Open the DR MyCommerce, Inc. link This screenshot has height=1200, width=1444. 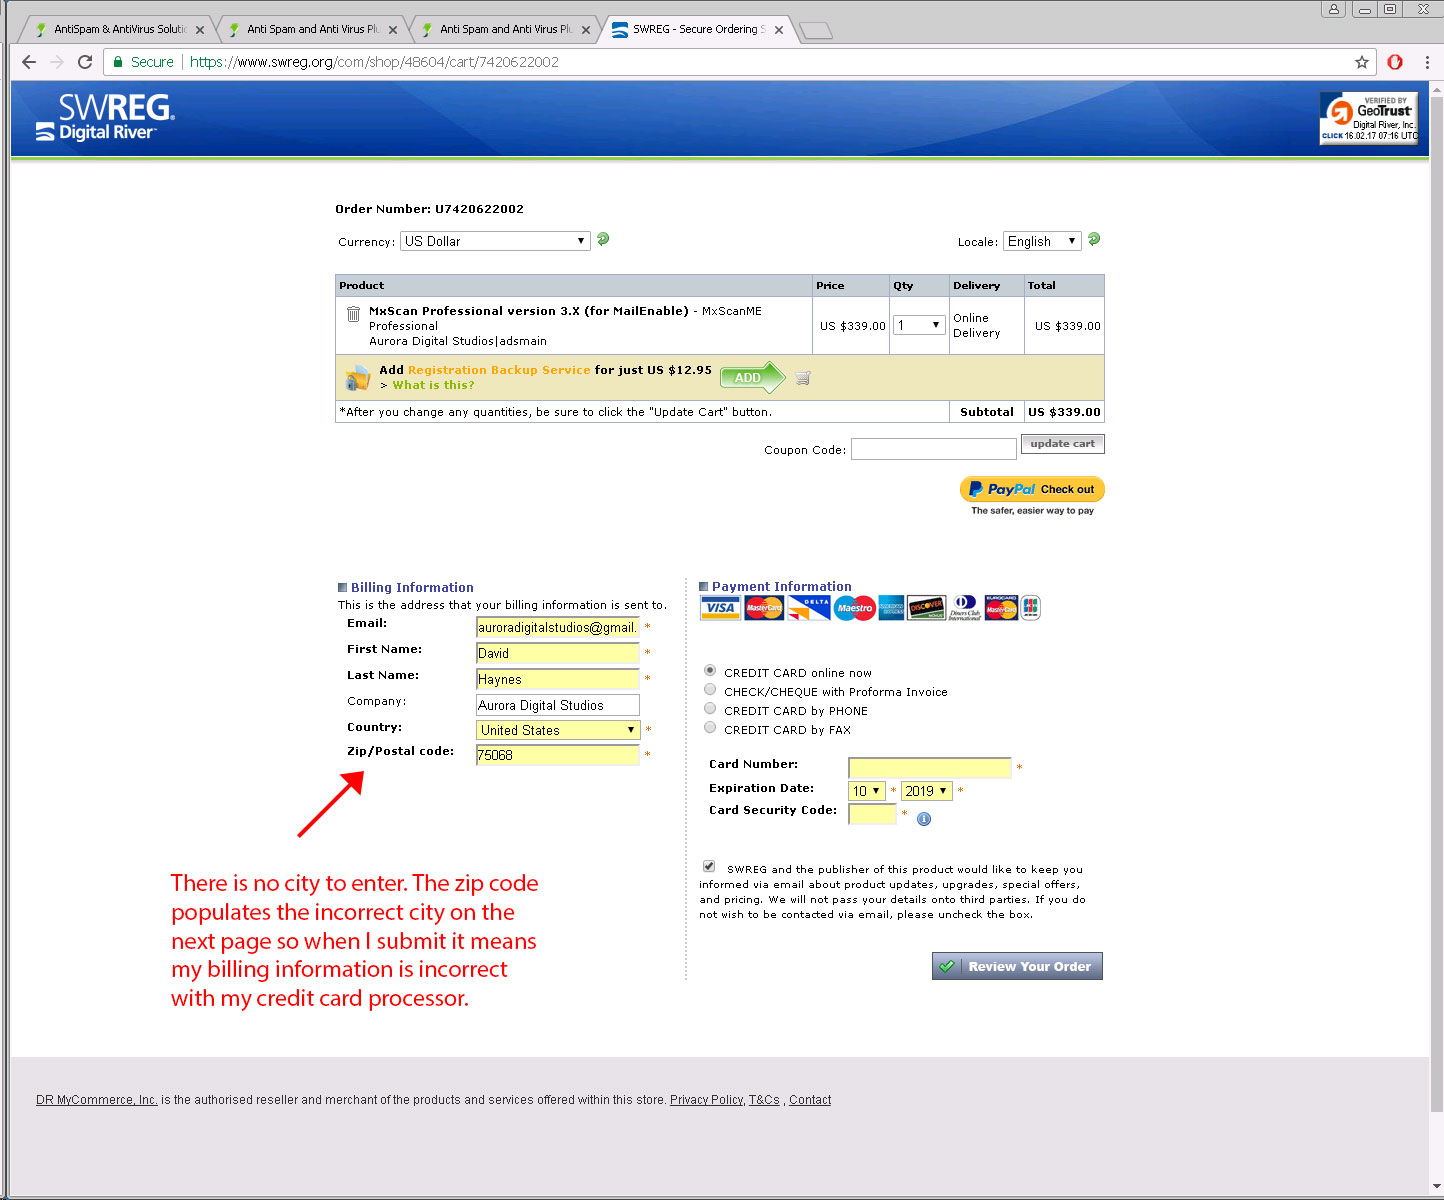[x=97, y=1100]
